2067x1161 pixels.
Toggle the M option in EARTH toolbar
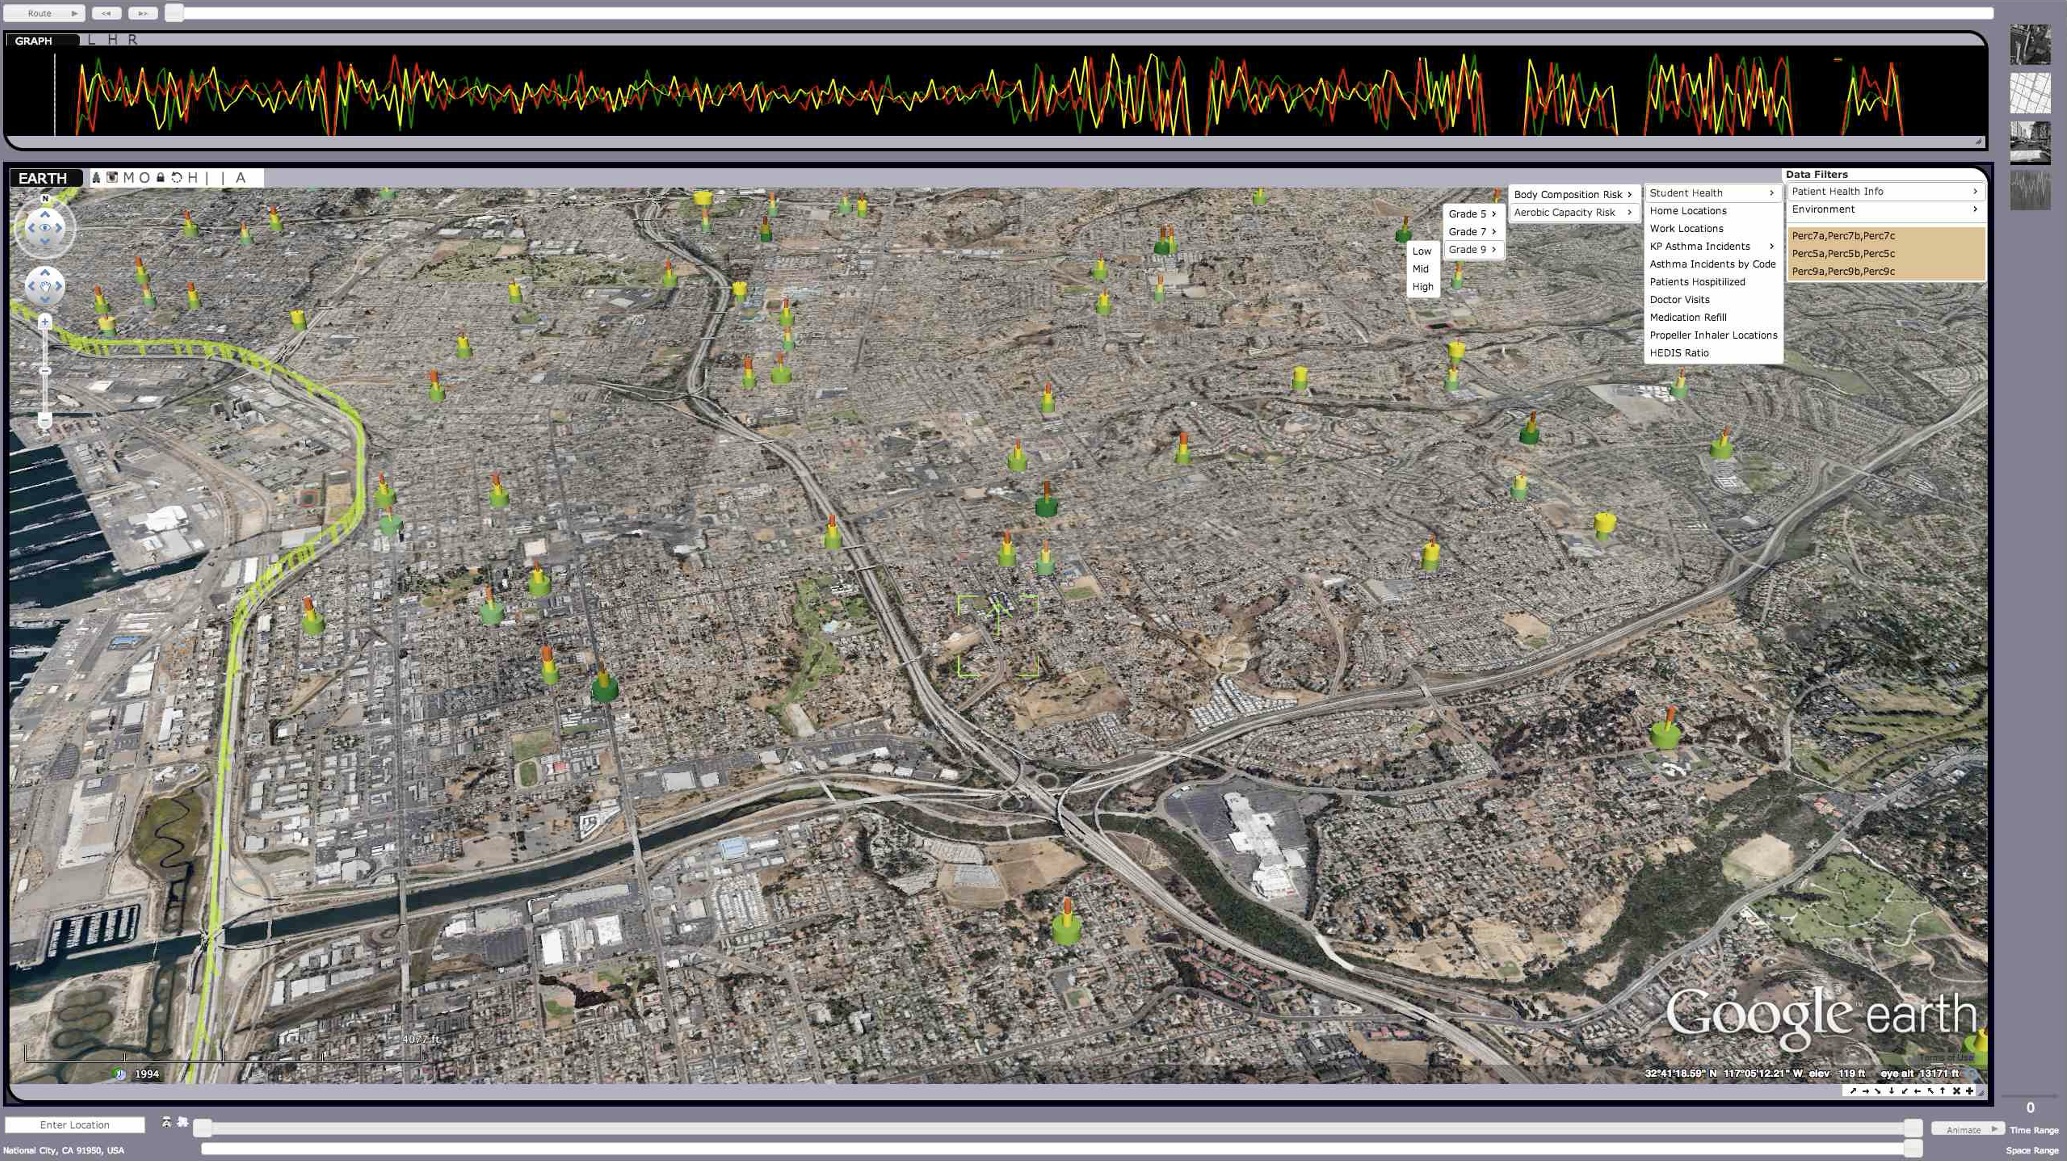point(128,178)
